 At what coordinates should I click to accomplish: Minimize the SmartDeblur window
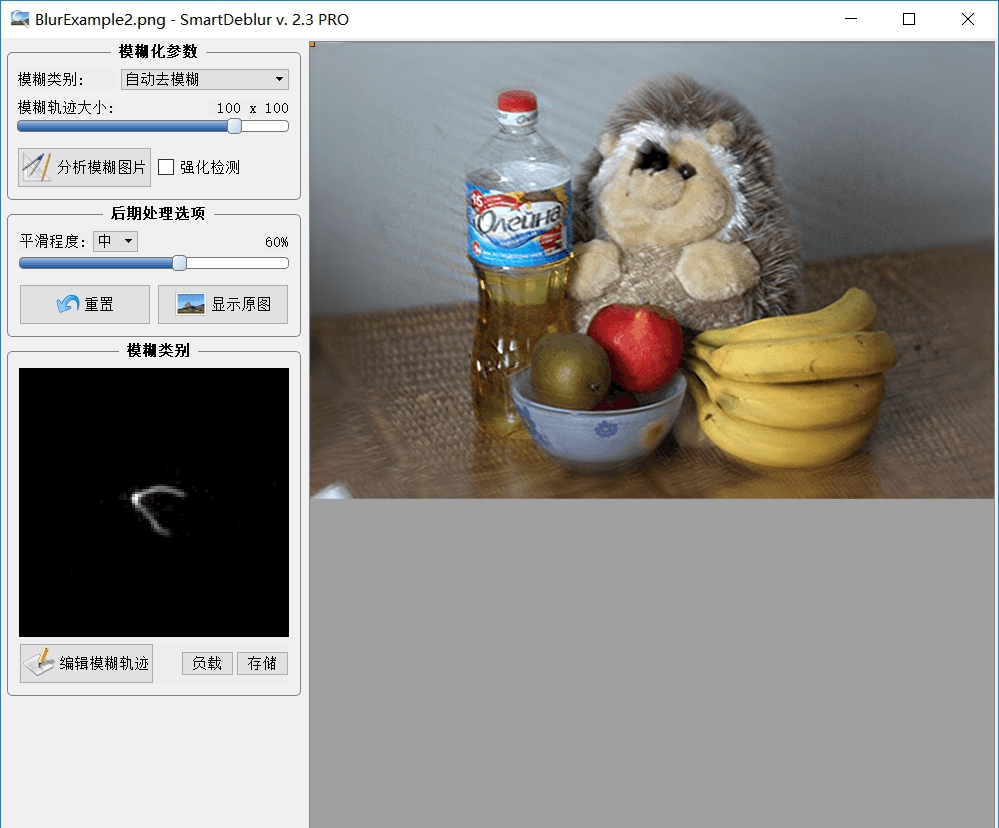(851, 19)
